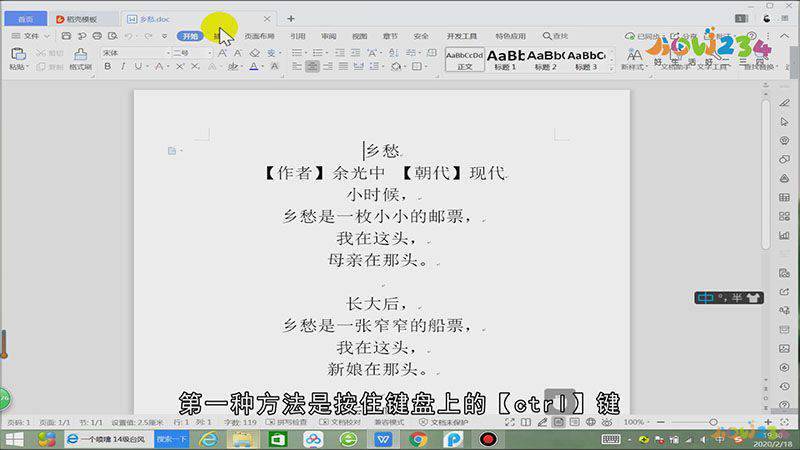Click the Clear Formatting eraser icon
The image size is (800, 450).
(255, 53)
